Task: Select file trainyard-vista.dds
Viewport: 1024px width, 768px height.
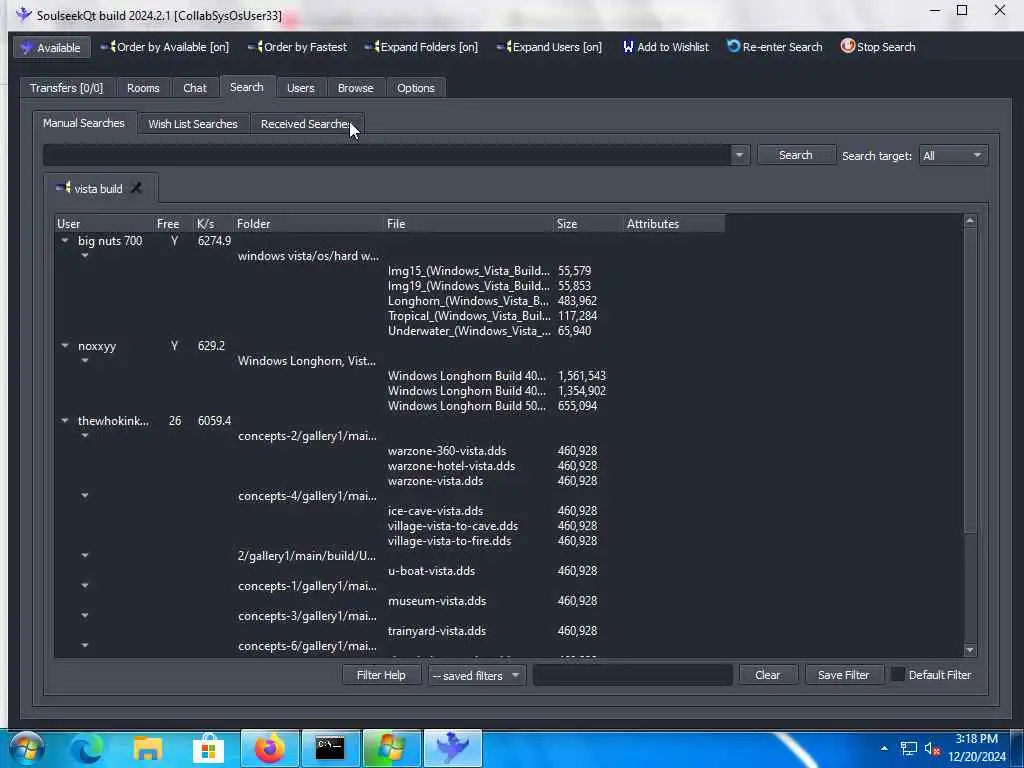Action: point(437,632)
